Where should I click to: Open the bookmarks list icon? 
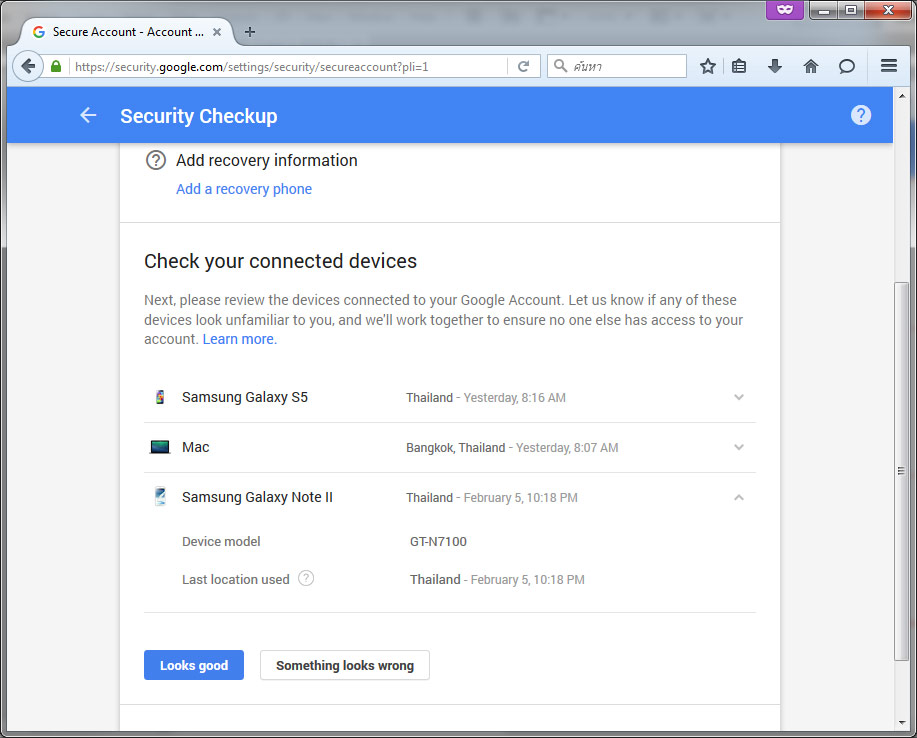739,66
